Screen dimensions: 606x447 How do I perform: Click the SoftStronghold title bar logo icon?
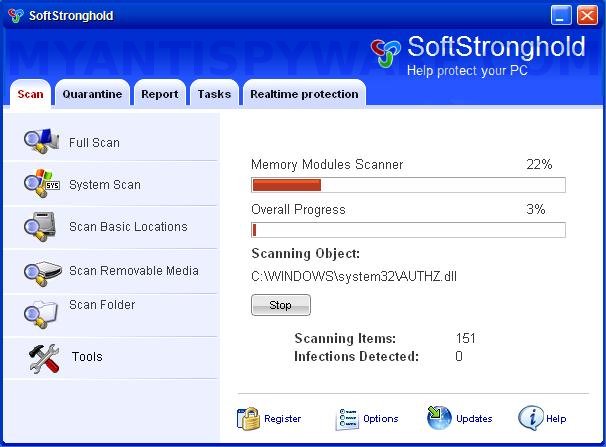[x=16, y=15]
